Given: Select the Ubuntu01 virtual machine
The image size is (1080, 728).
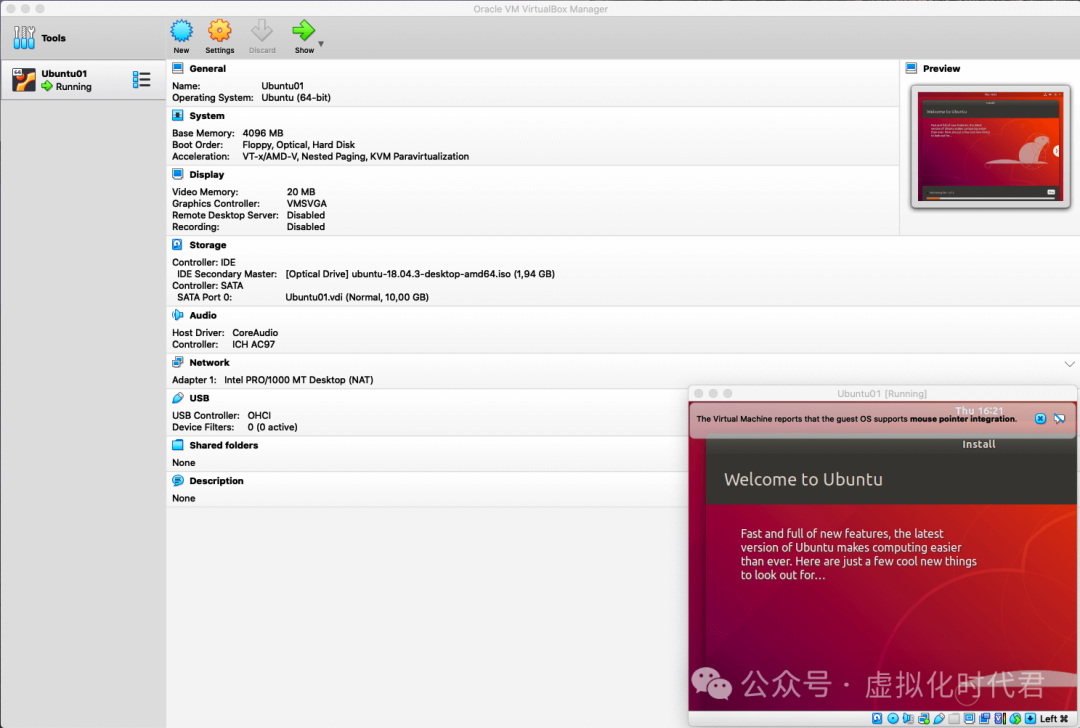Looking at the screenshot, I should pyautogui.click(x=83, y=80).
